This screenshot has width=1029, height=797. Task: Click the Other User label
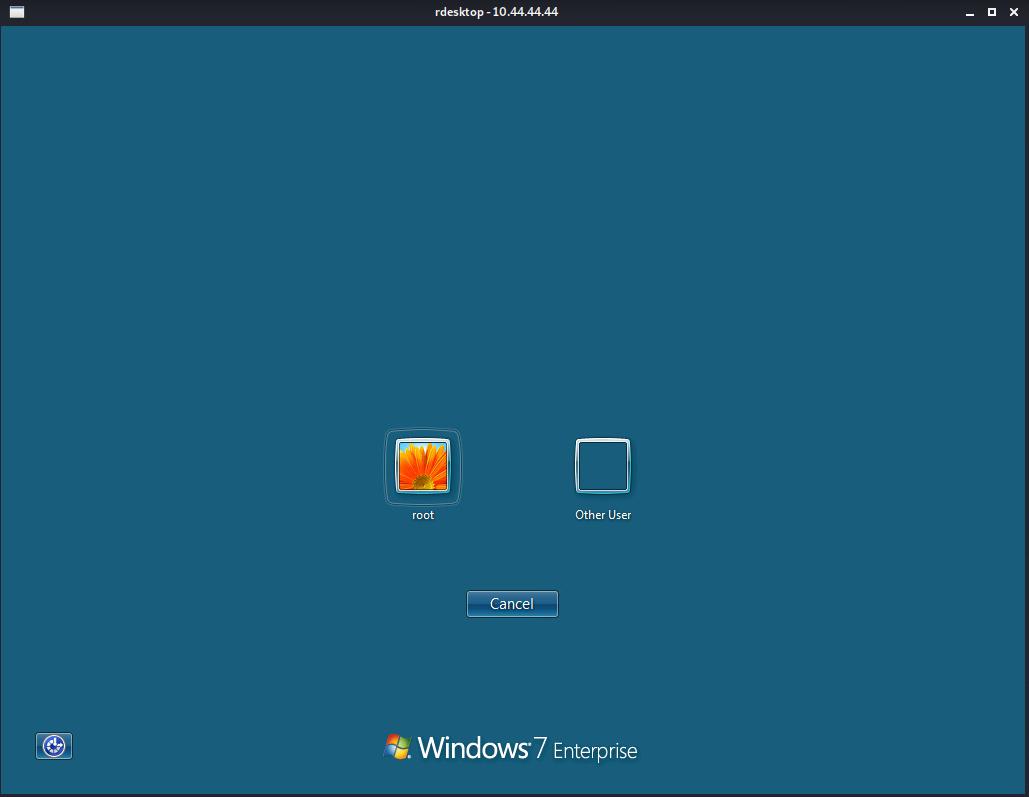point(603,515)
